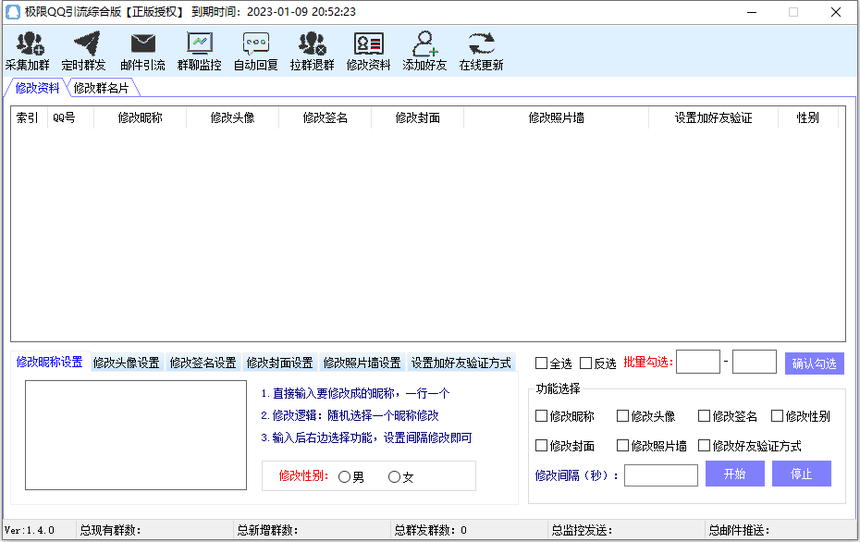Click the 确认勾选 button
This screenshot has height=542, width=860.
[x=814, y=363]
